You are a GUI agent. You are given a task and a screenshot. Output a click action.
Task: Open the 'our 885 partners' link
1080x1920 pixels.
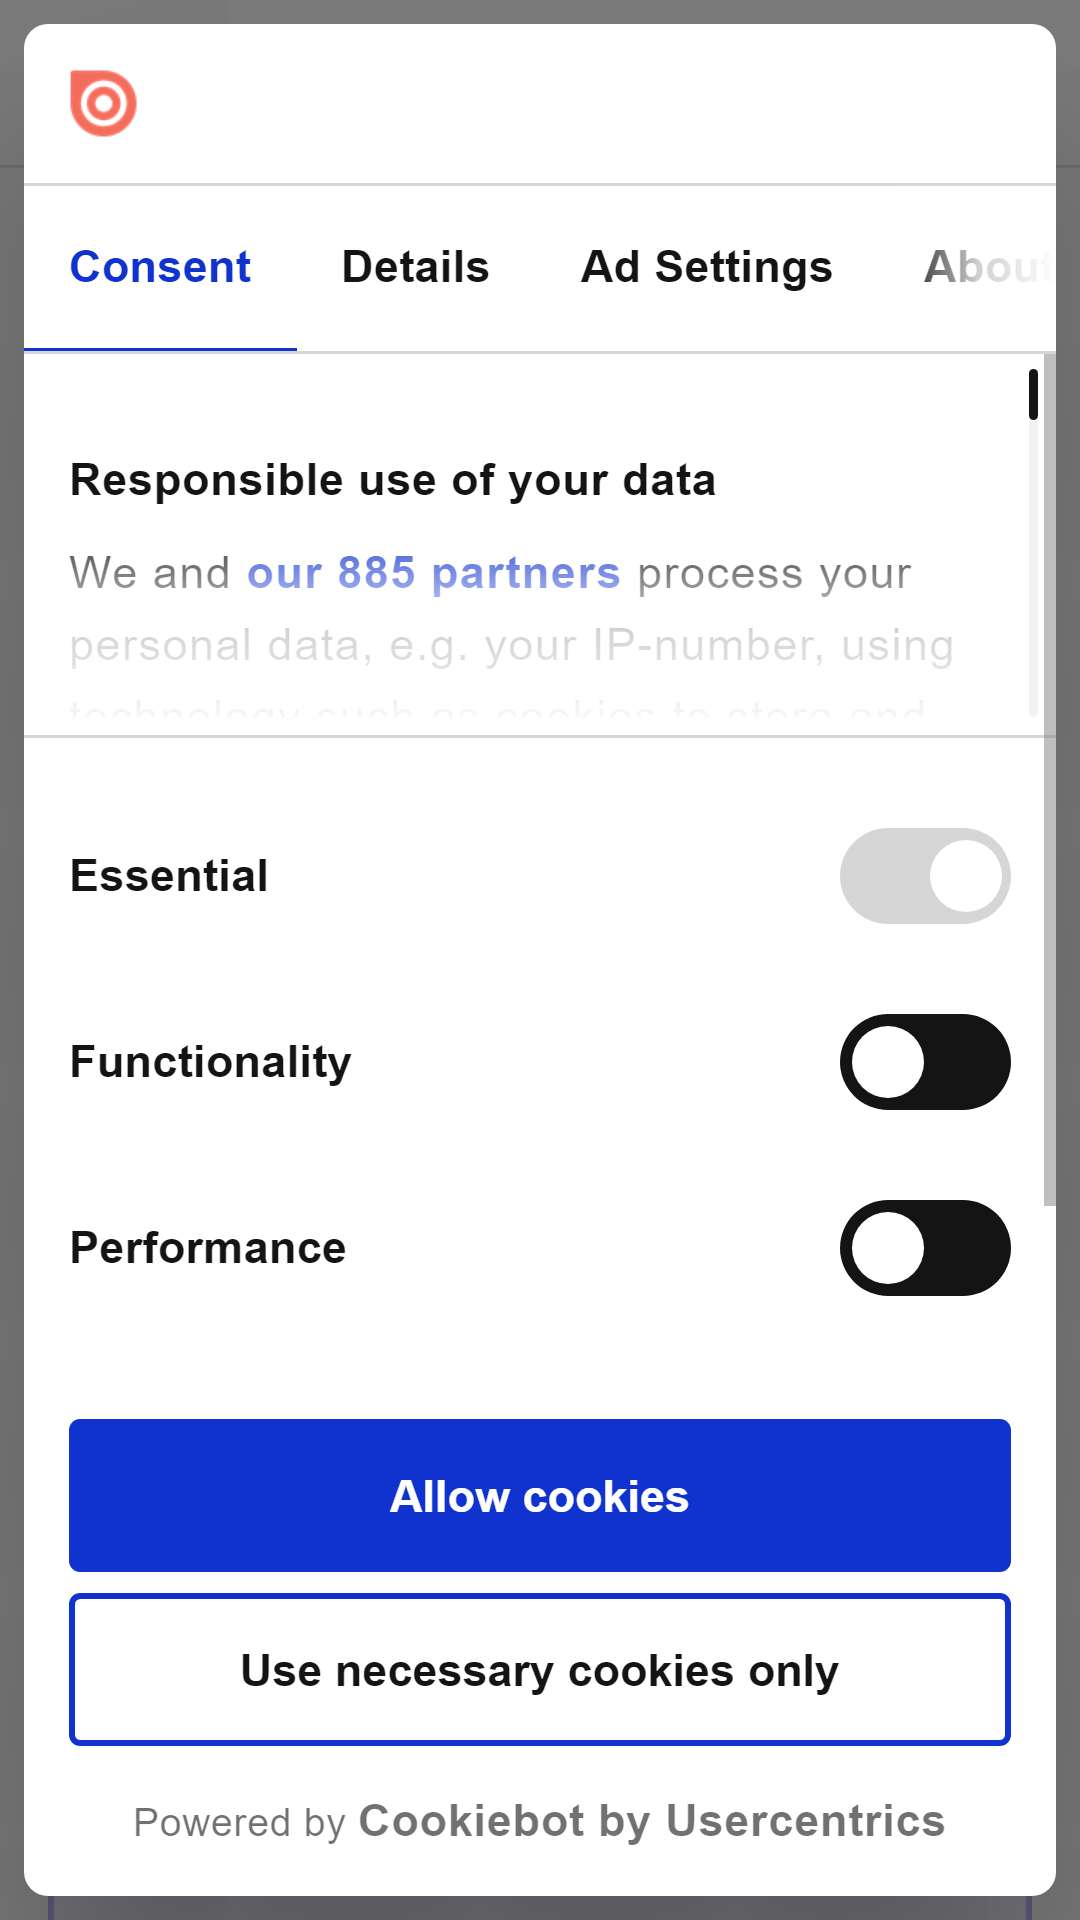pyautogui.click(x=434, y=574)
